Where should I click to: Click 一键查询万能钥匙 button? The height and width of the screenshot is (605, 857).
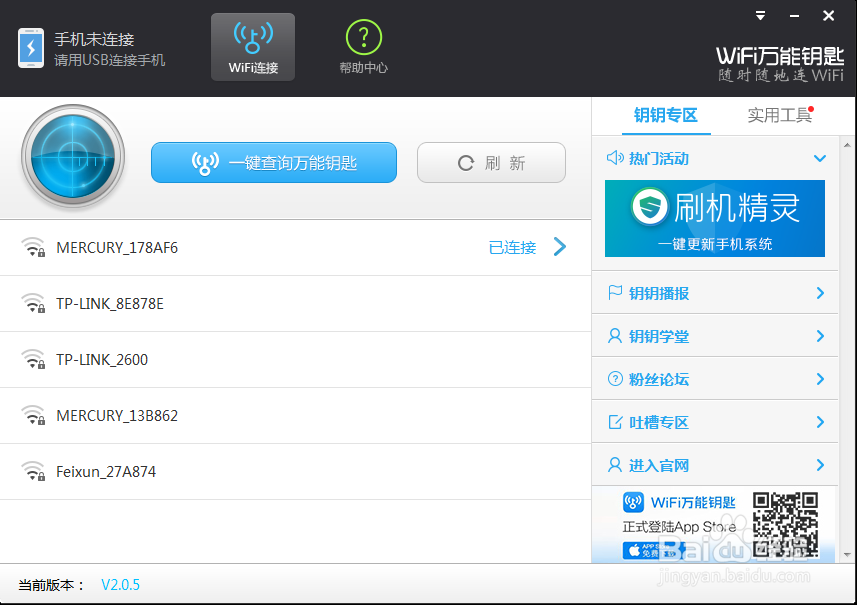tap(274, 162)
